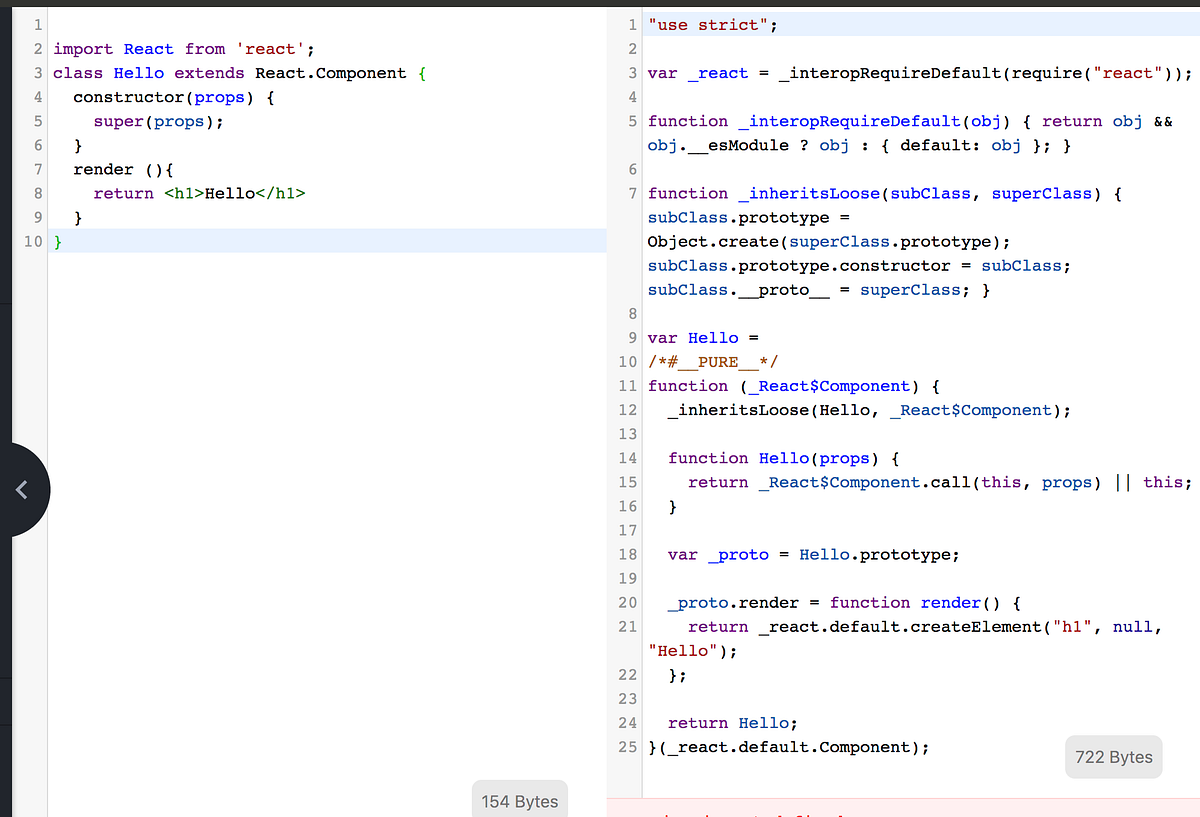
Task: Click the <h1>Hello</h1> JSX element
Action: point(235,193)
